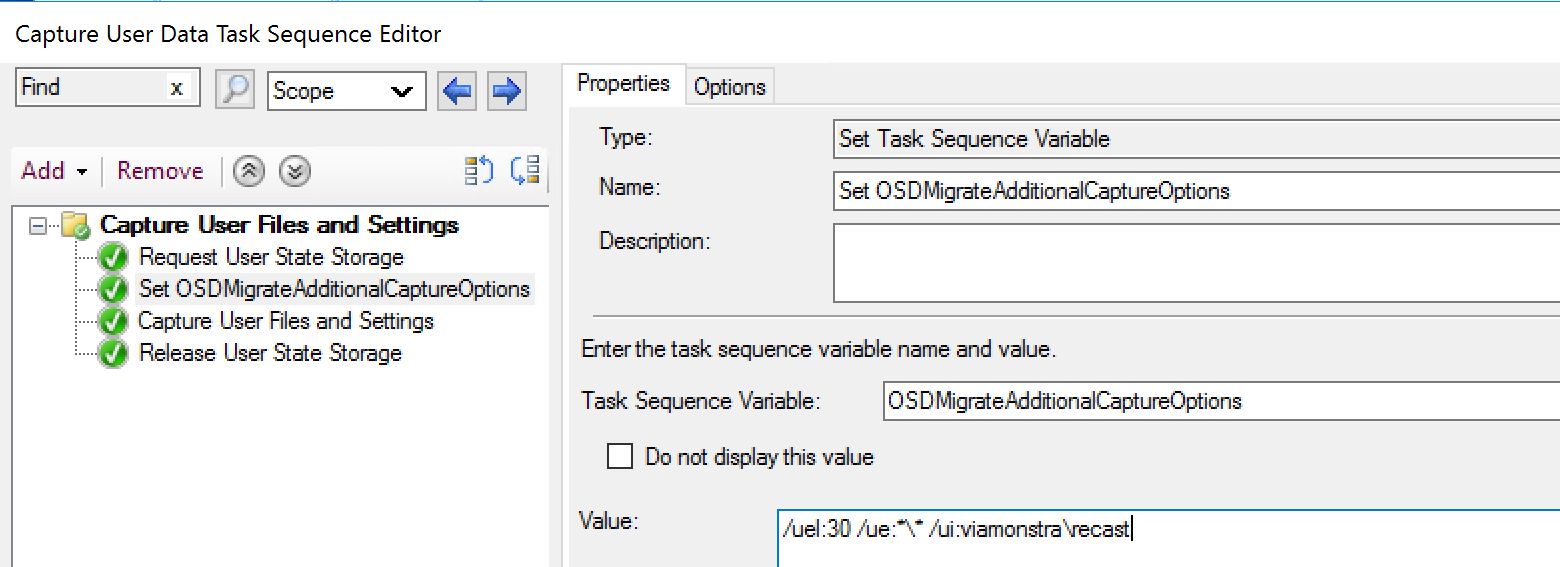1560x567 pixels.
Task: Switch to the Options tab
Action: point(729,87)
